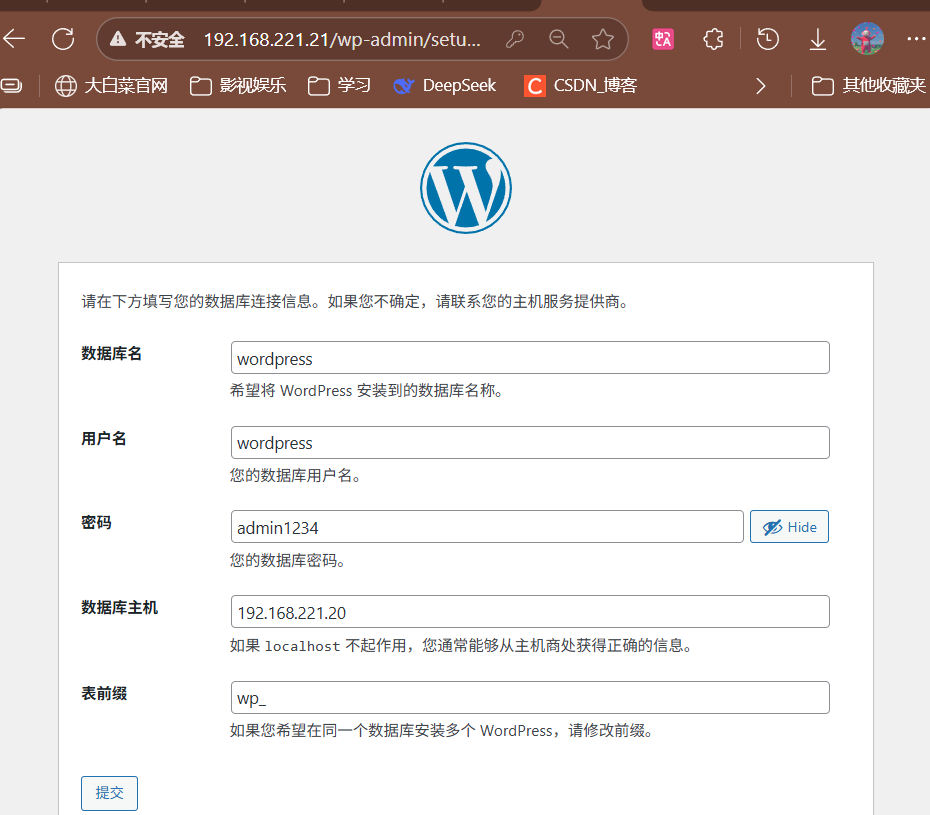930x815 pixels.
Task: Click the 用户名 input field
Action: tap(530, 442)
